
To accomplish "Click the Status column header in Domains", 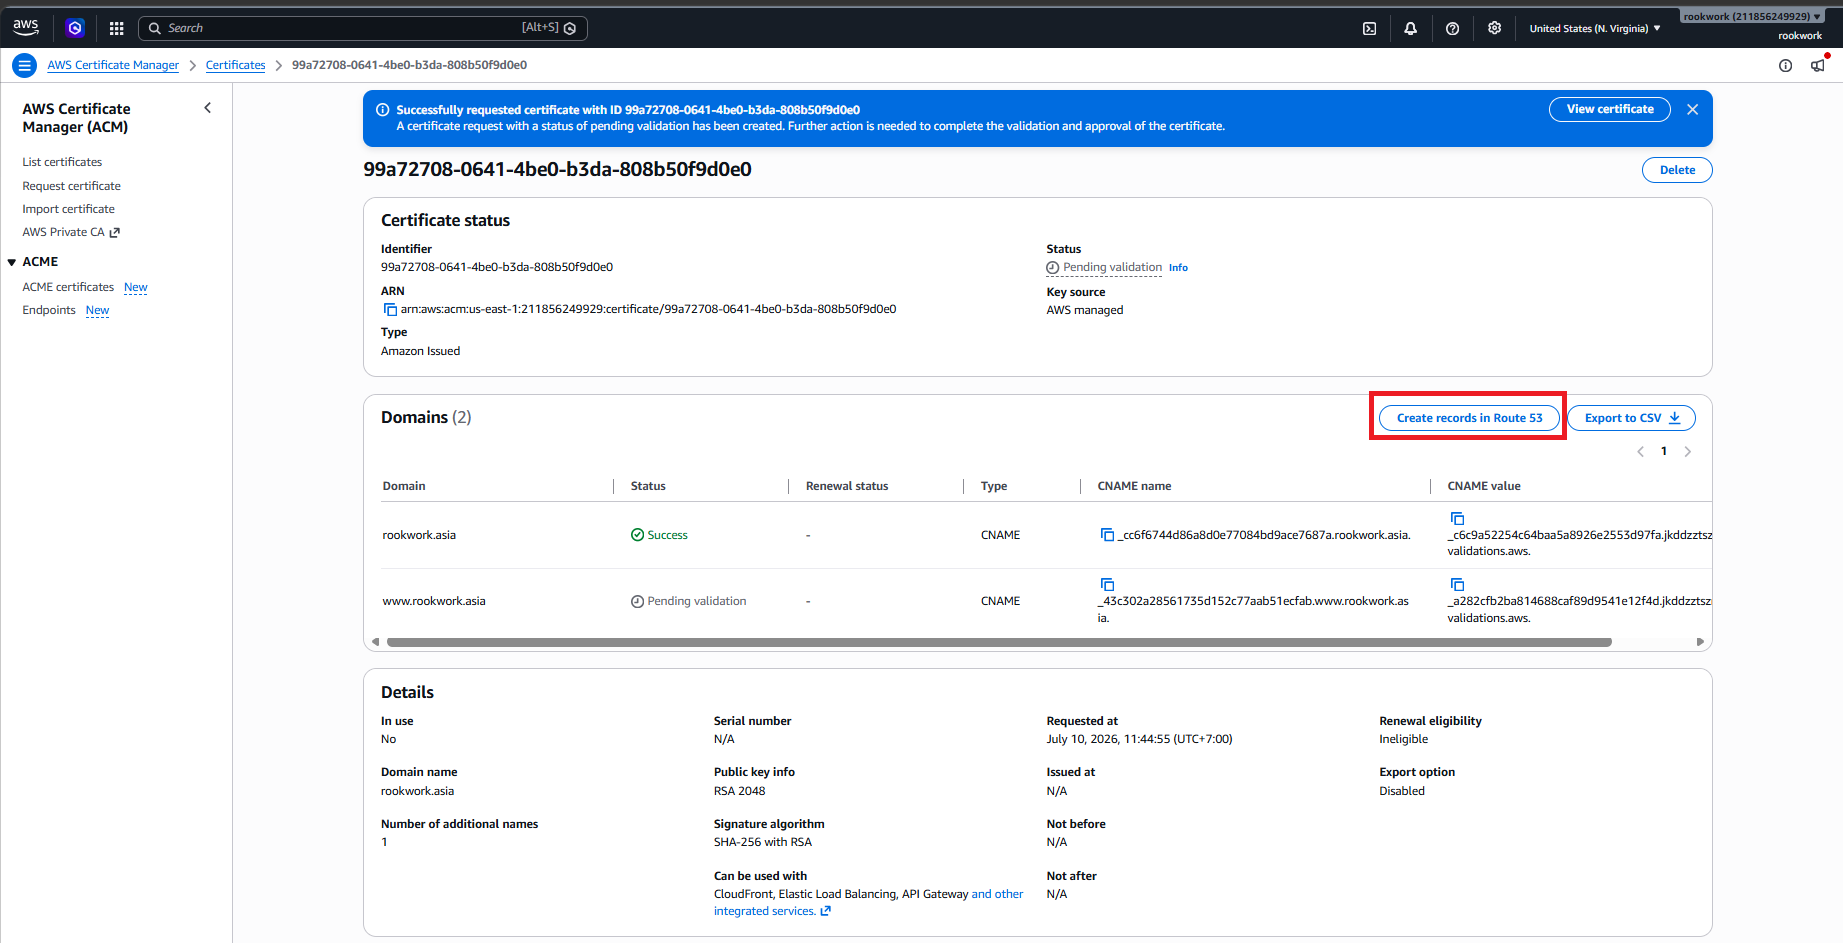I will pyautogui.click(x=648, y=486).
